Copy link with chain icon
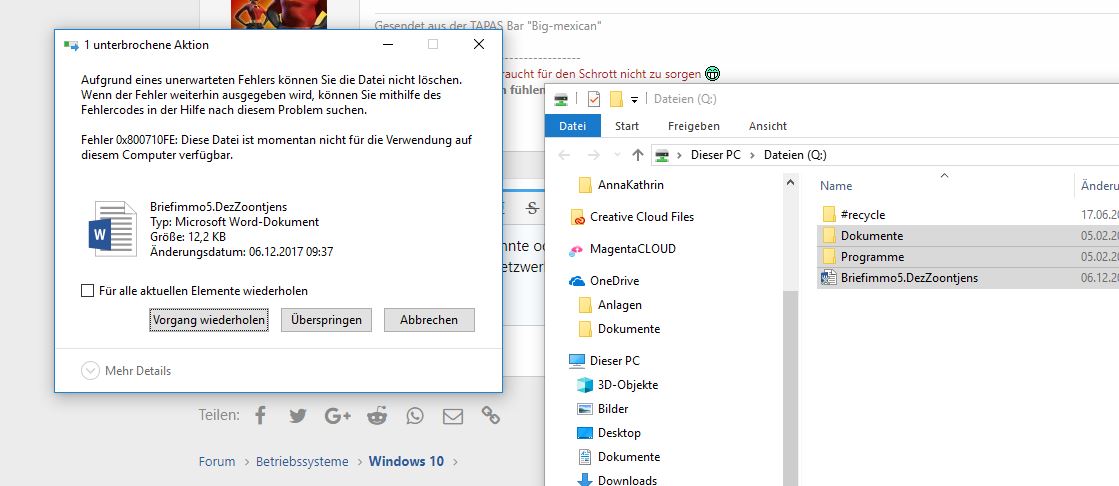Viewport: 1119px width, 486px height. point(490,415)
